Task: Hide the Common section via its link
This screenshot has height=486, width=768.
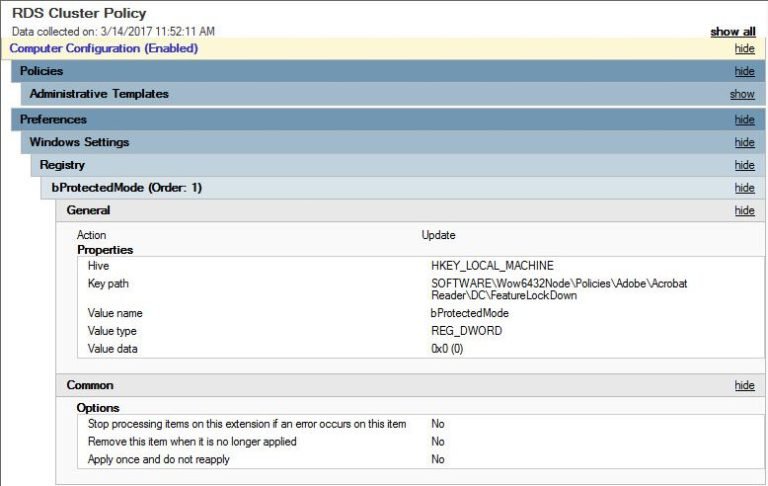Action: [744, 386]
